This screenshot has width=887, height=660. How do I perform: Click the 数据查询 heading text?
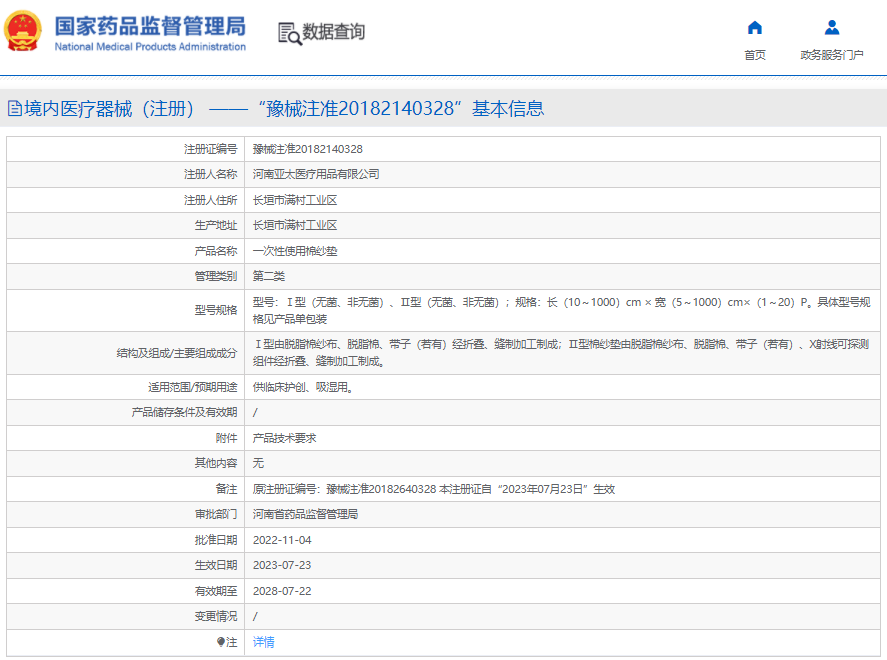(x=334, y=32)
